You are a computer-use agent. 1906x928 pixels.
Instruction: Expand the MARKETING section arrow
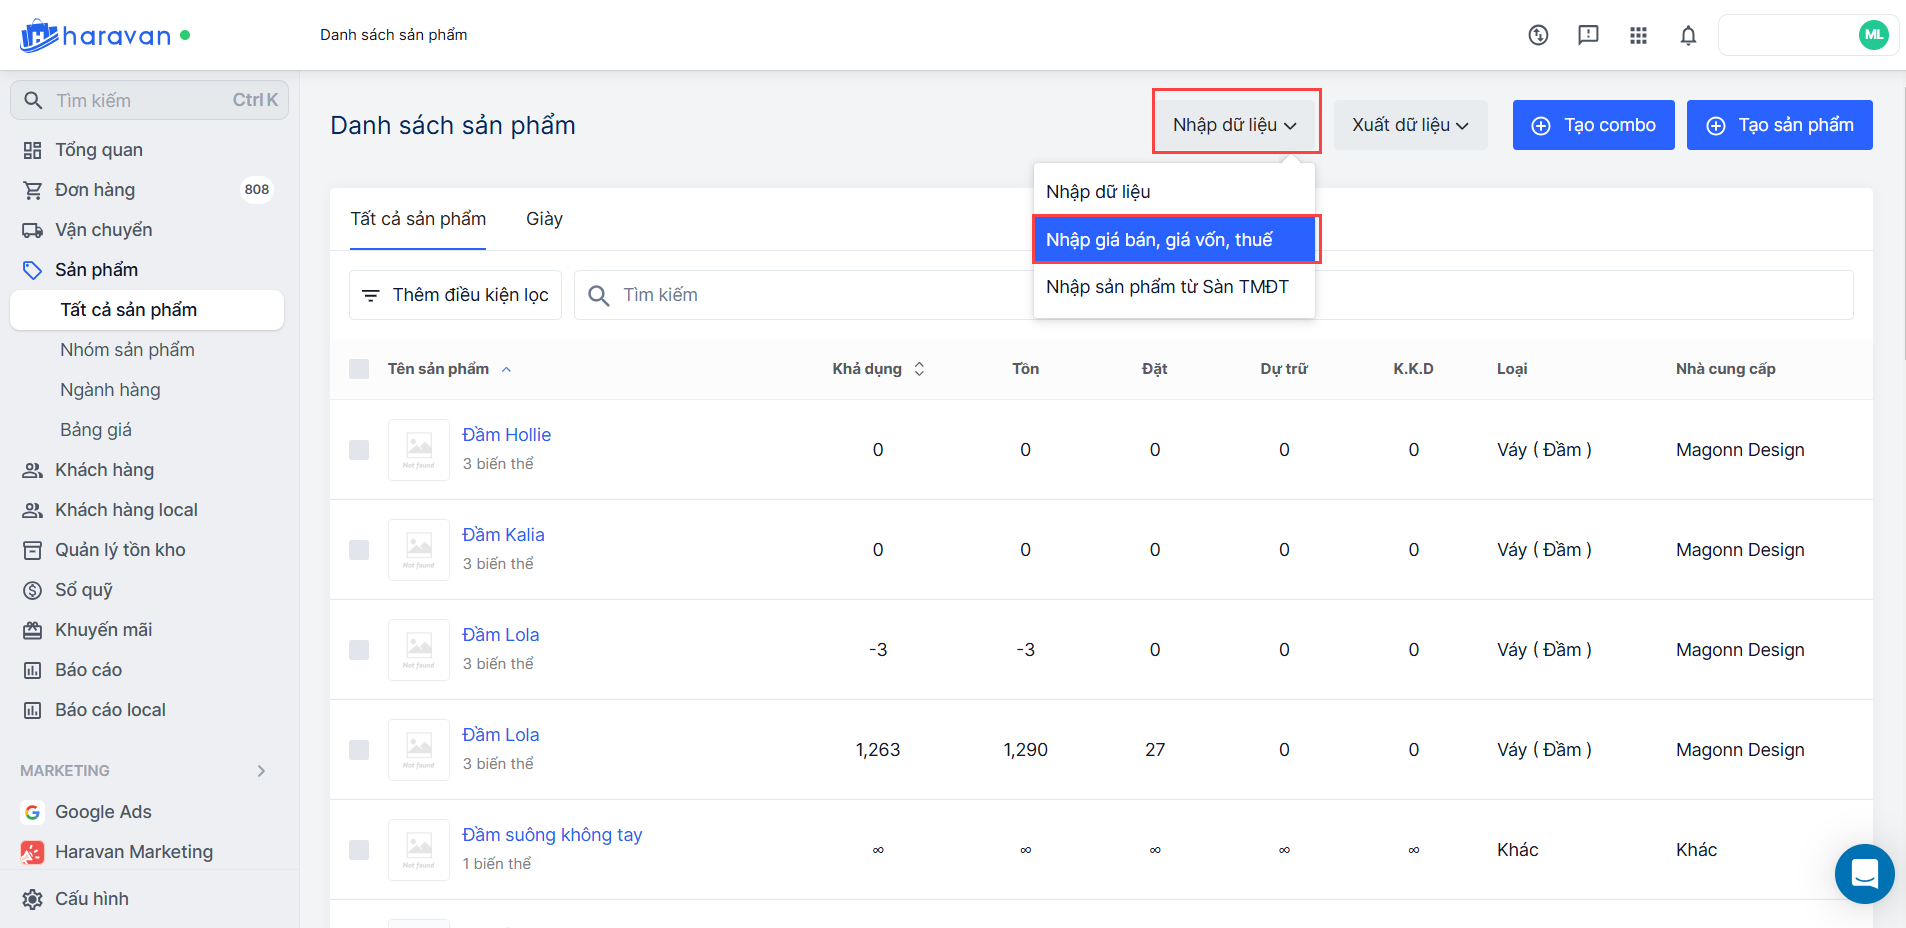pyautogui.click(x=261, y=771)
